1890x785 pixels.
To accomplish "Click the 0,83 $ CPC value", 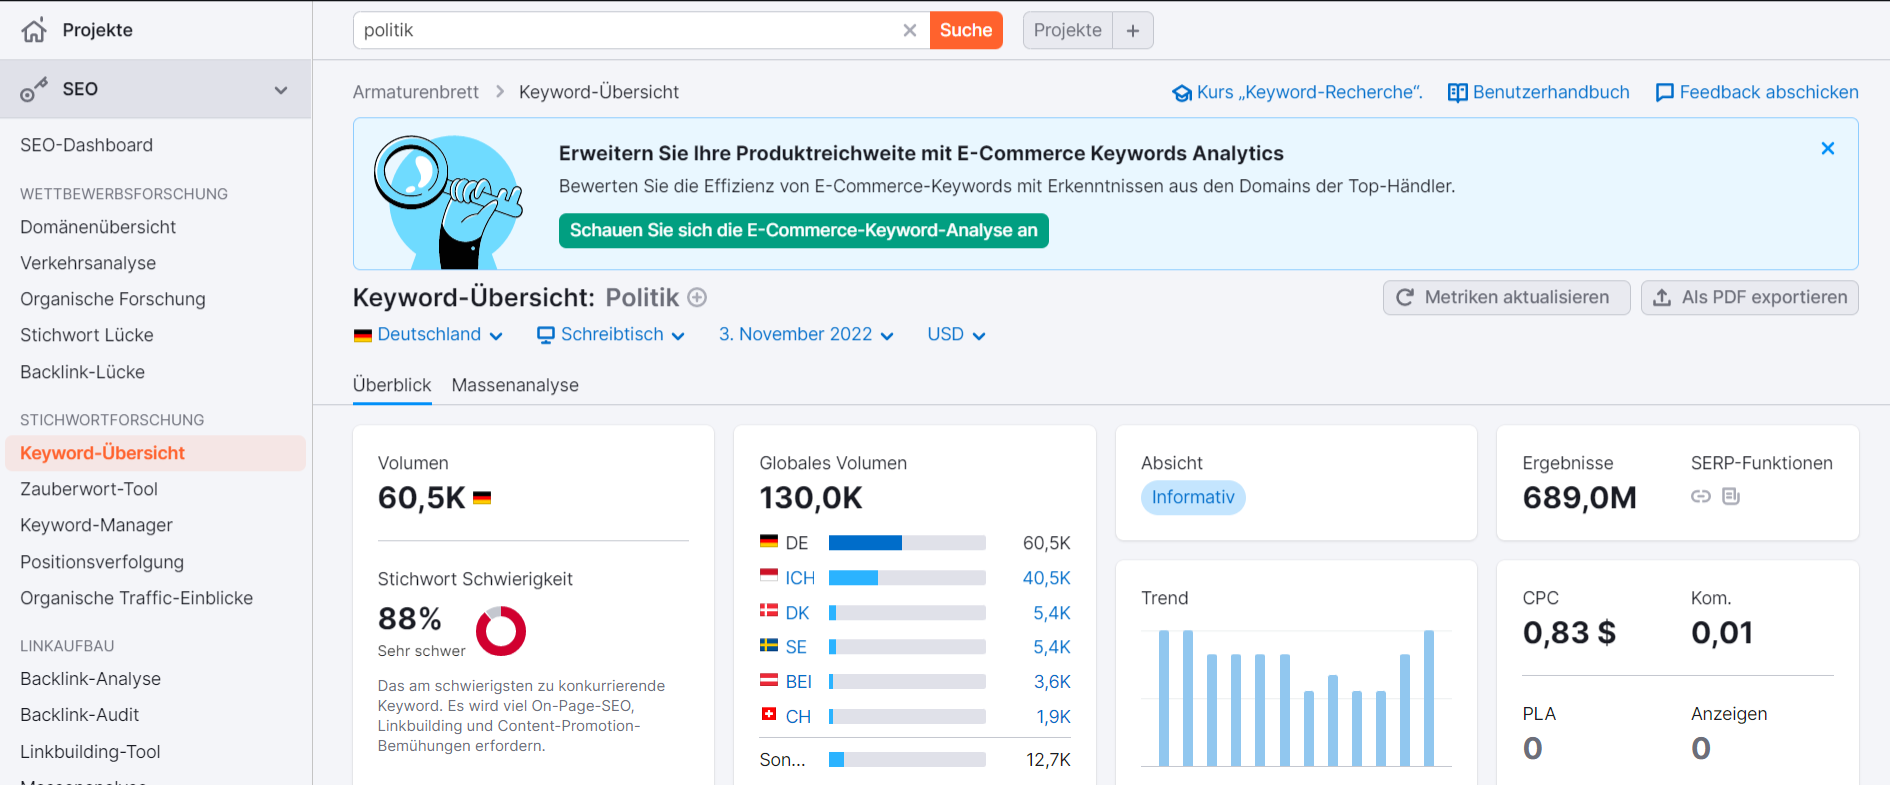I will (x=1569, y=633).
